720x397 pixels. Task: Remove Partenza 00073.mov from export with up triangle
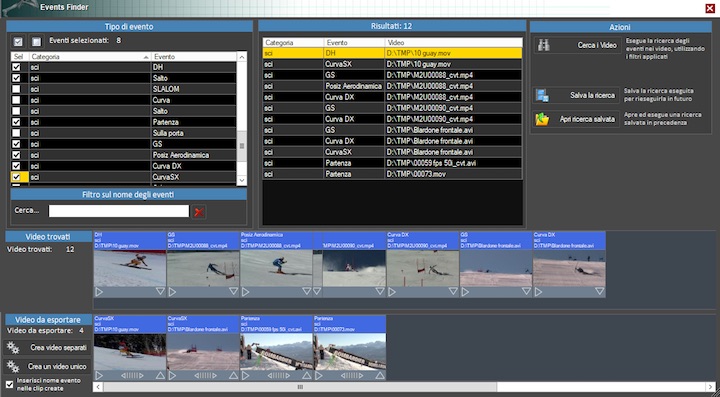click(x=380, y=375)
